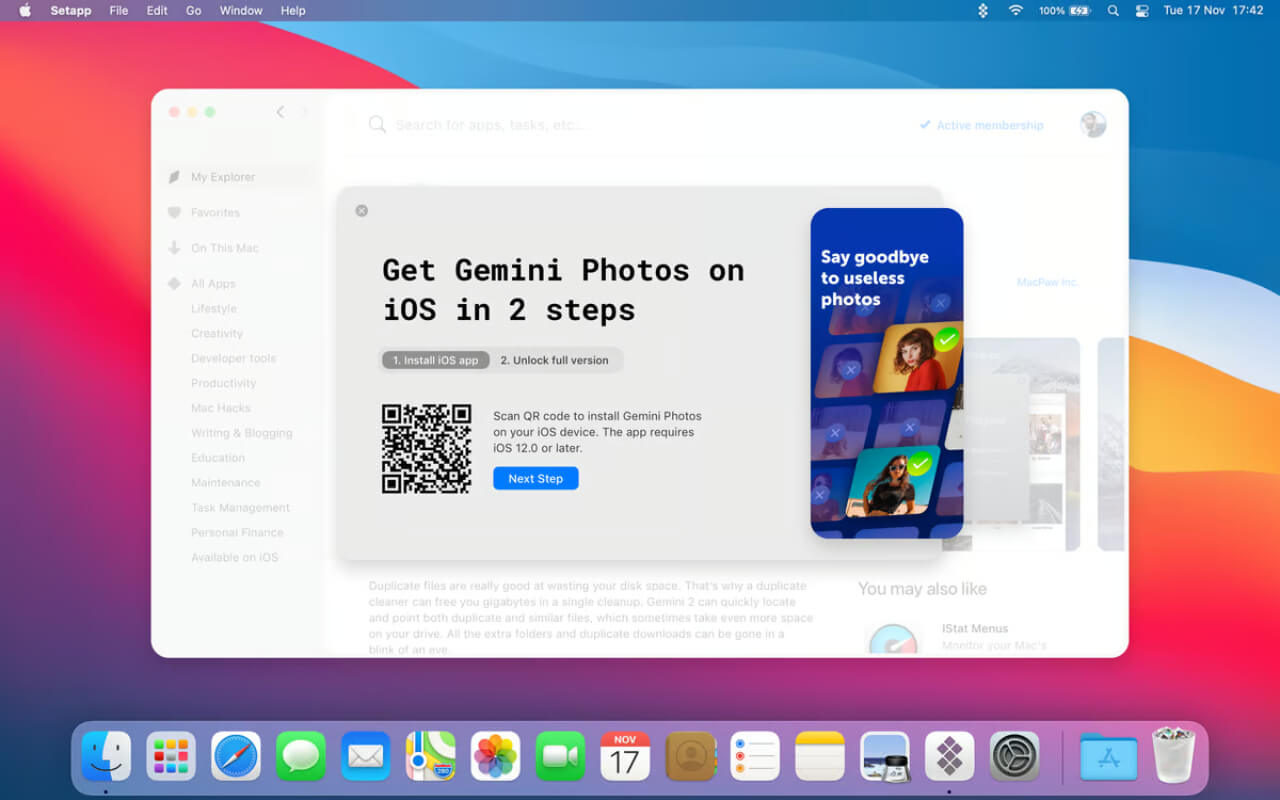Open Mail from the Dock
Image resolution: width=1280 pixels, height=800 pixels.
366,756
